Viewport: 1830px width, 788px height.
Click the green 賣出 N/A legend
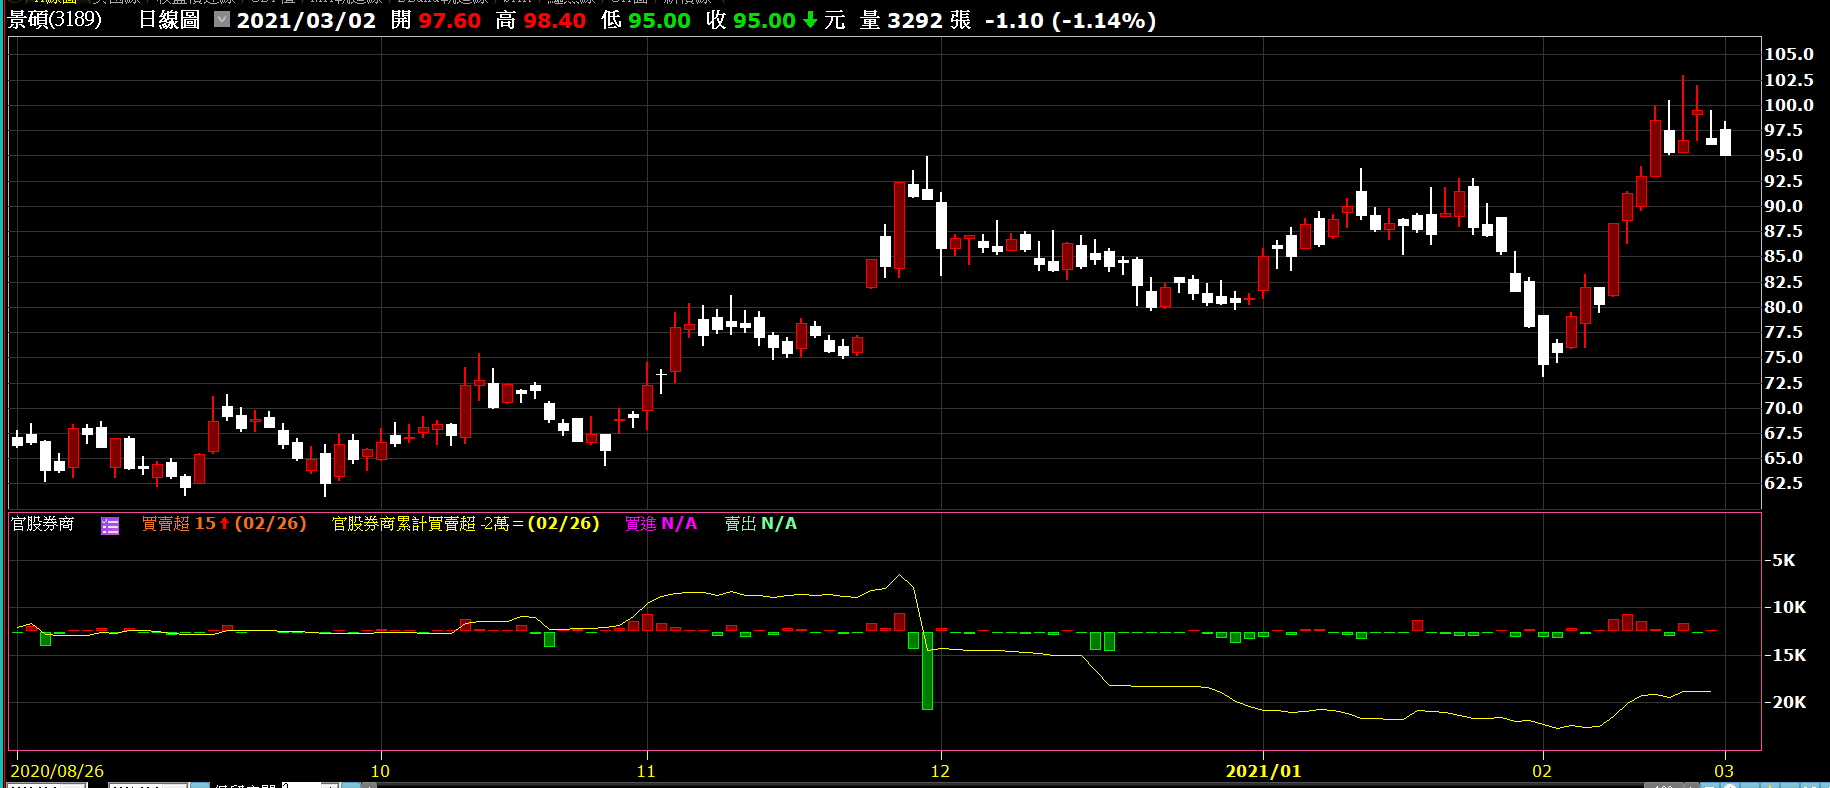click(760, 524)
